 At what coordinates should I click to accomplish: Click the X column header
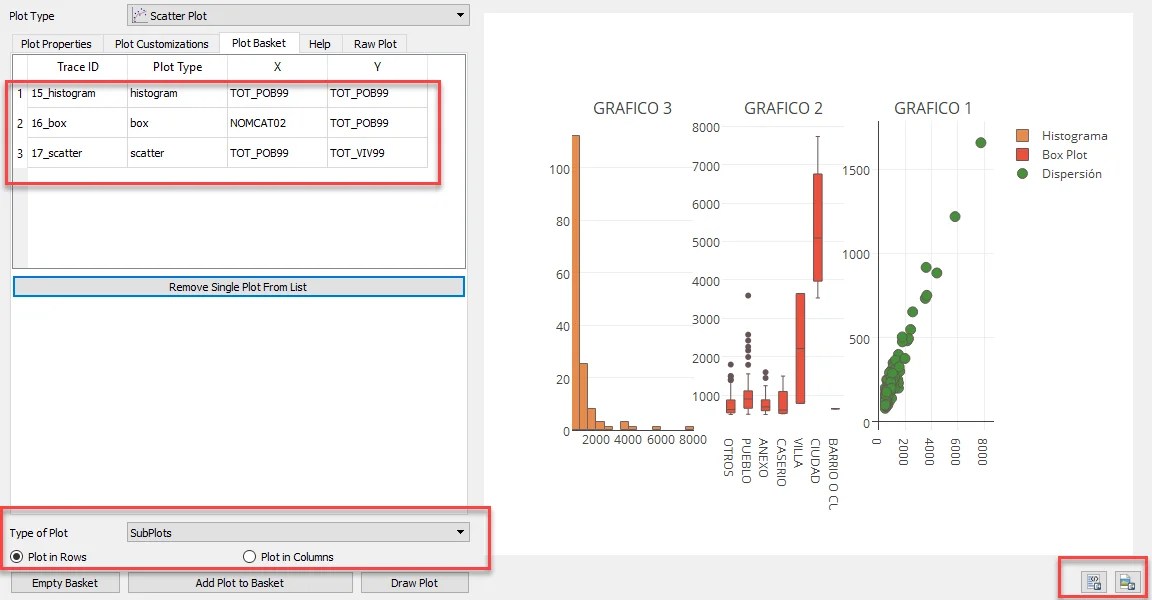[x=277, y=67]
